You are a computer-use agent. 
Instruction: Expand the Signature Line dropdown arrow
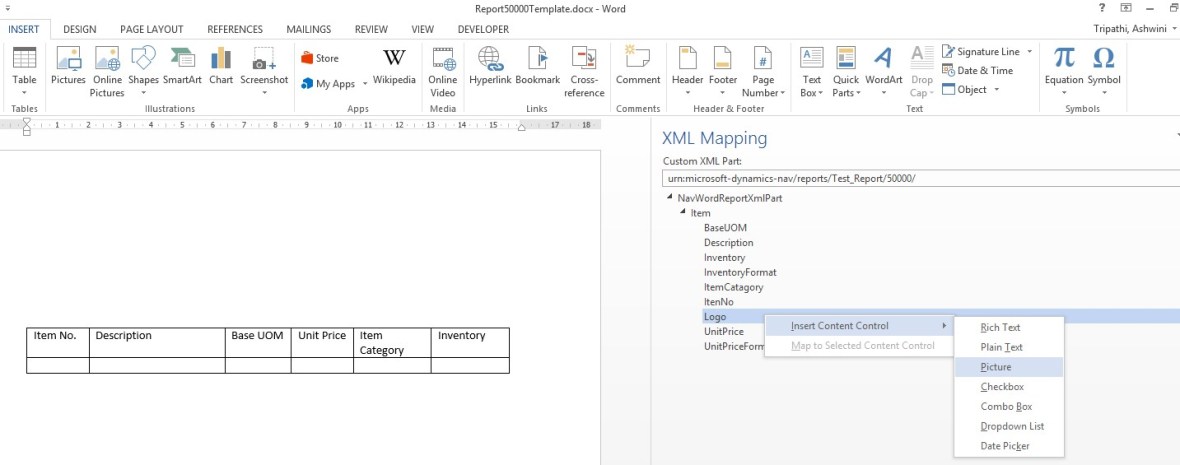[x=1029, y=52]
